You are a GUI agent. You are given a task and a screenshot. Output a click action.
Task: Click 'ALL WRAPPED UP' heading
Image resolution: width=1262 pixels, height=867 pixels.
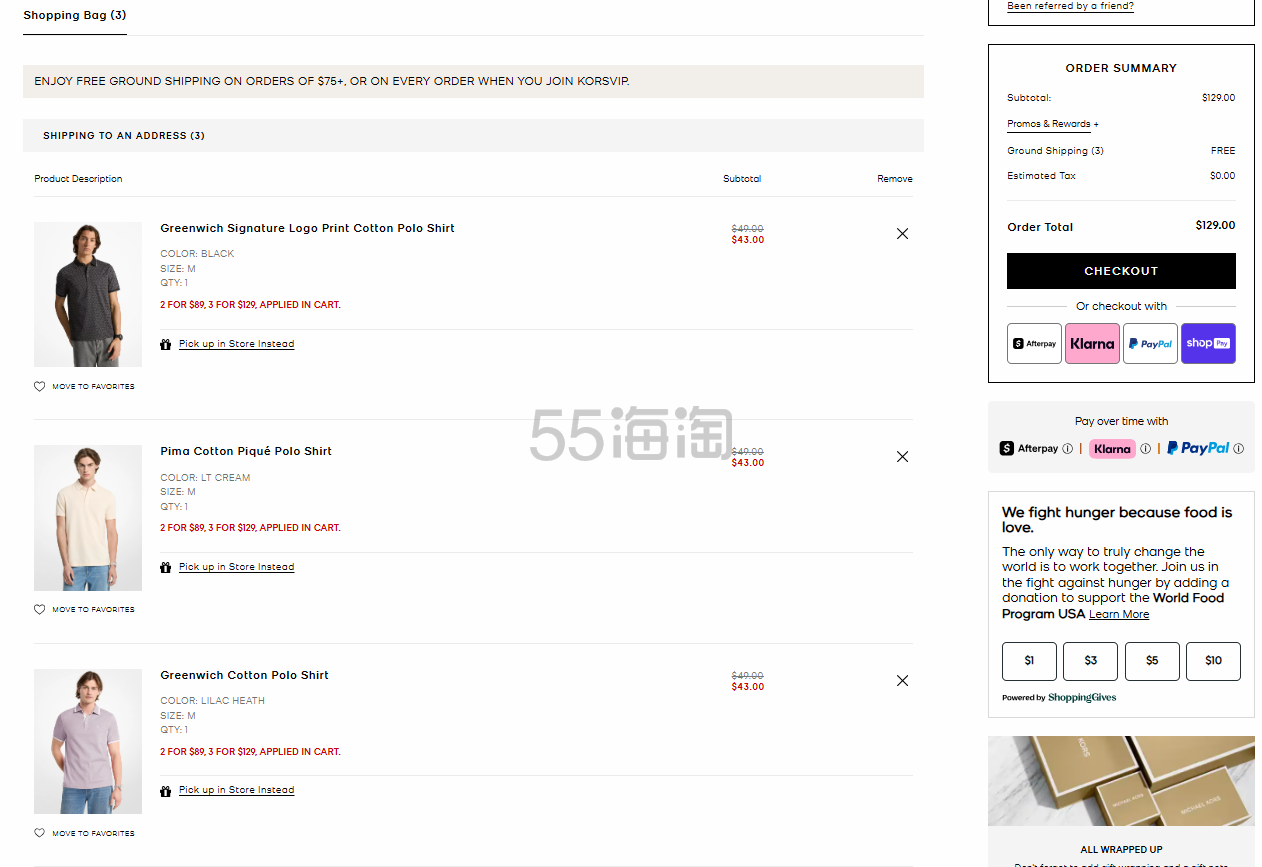click(x=1121, y=850)
